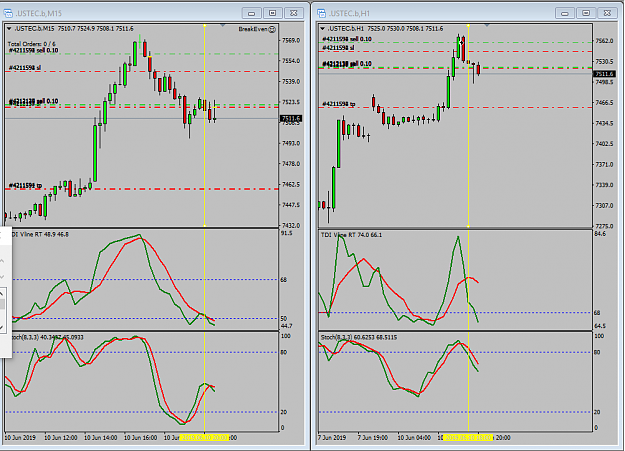The image size is (625, 451).
Task: Click the chart icon in the .USTEC.b,M15 title bar
Action: [x=8, y=14]
